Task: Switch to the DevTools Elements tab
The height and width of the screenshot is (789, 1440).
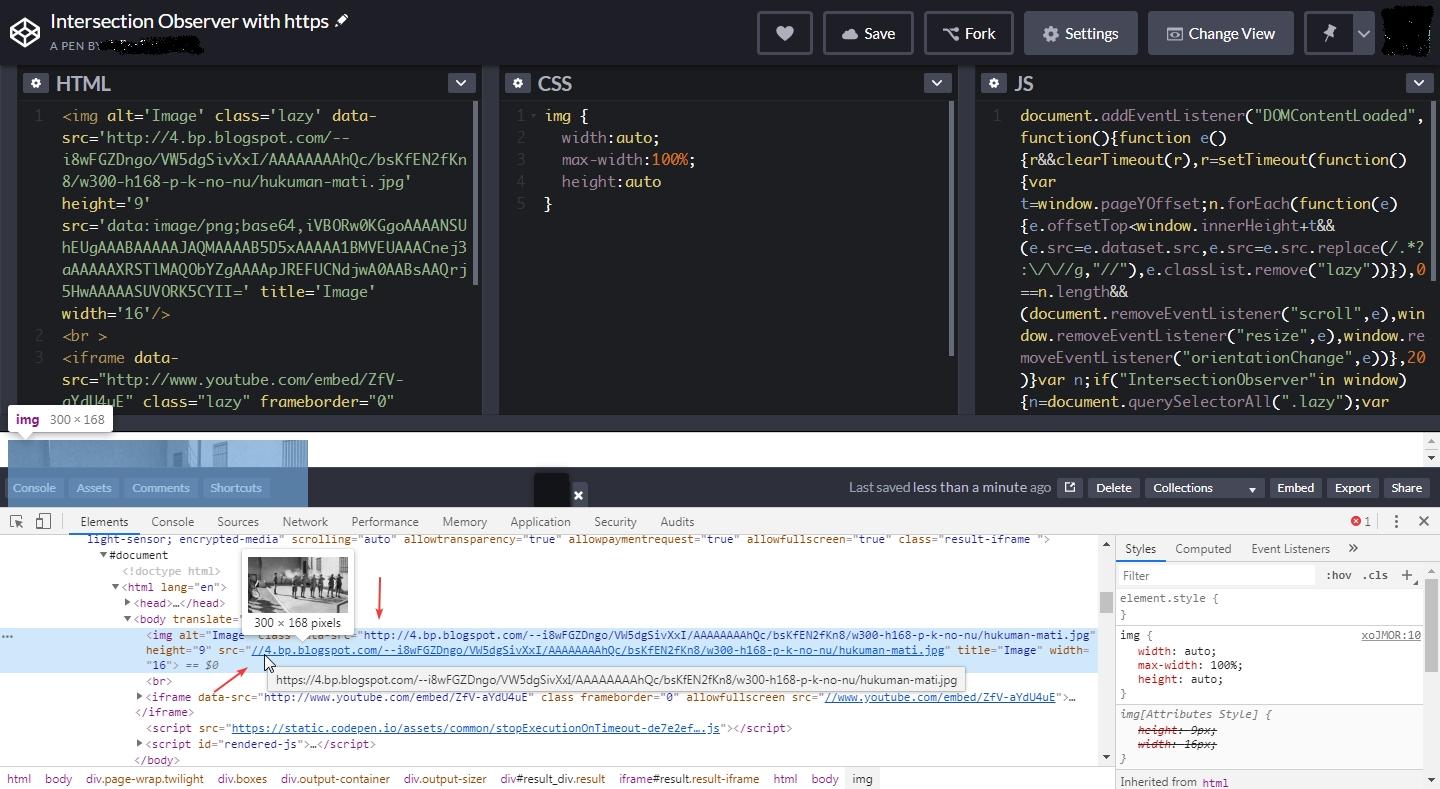Action: (104, 522)
